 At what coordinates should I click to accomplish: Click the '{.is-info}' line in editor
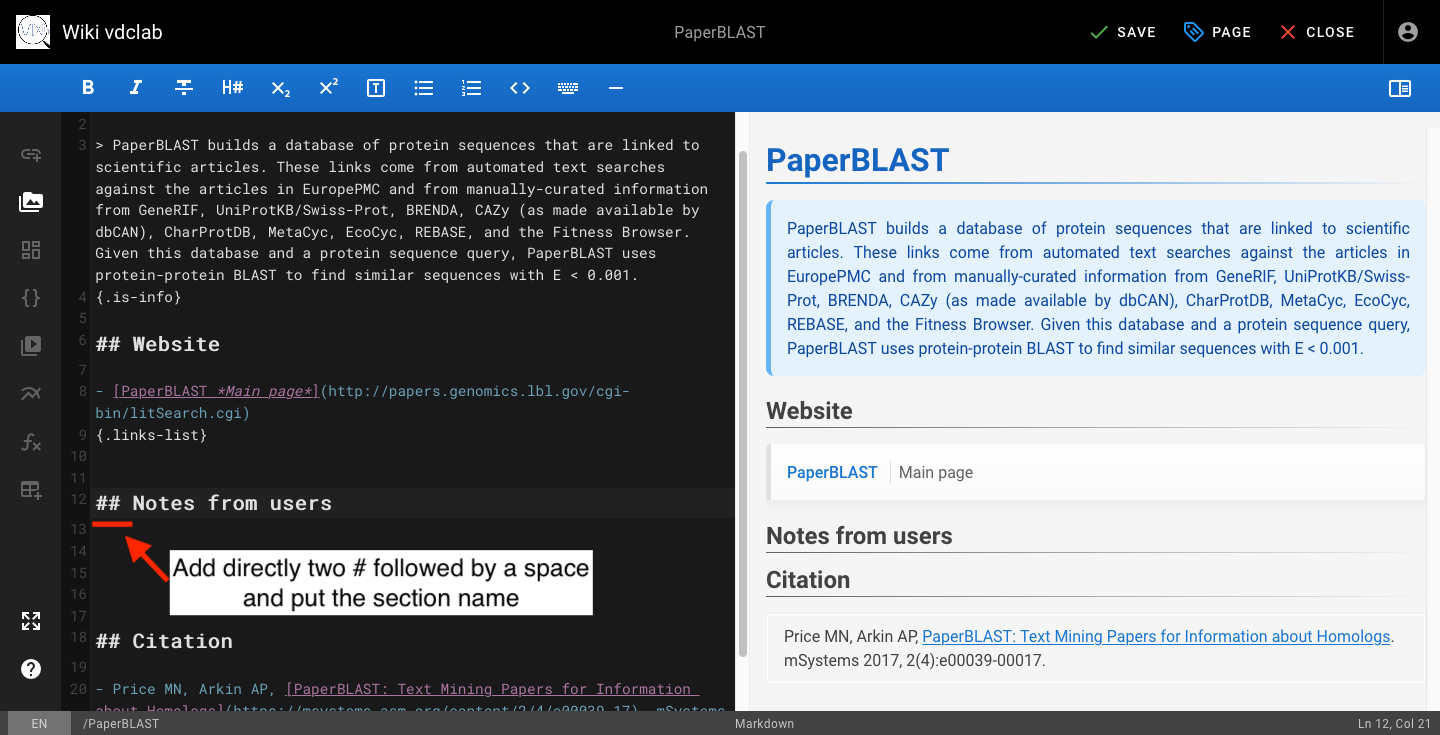(x=138, y=297)
